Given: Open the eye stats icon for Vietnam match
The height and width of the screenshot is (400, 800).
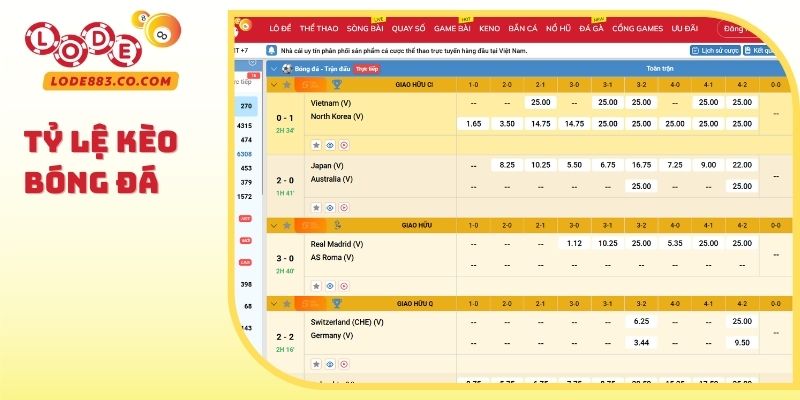Looking at the screenshot, I should pyautogui.click(x=330, y=145).
